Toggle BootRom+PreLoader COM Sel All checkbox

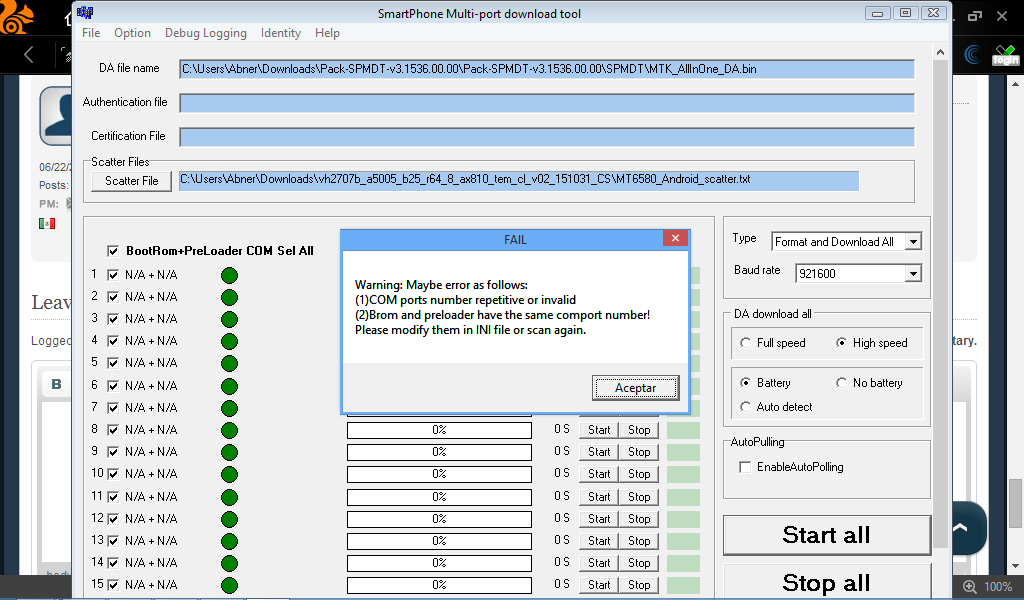(x=113, y=251)
